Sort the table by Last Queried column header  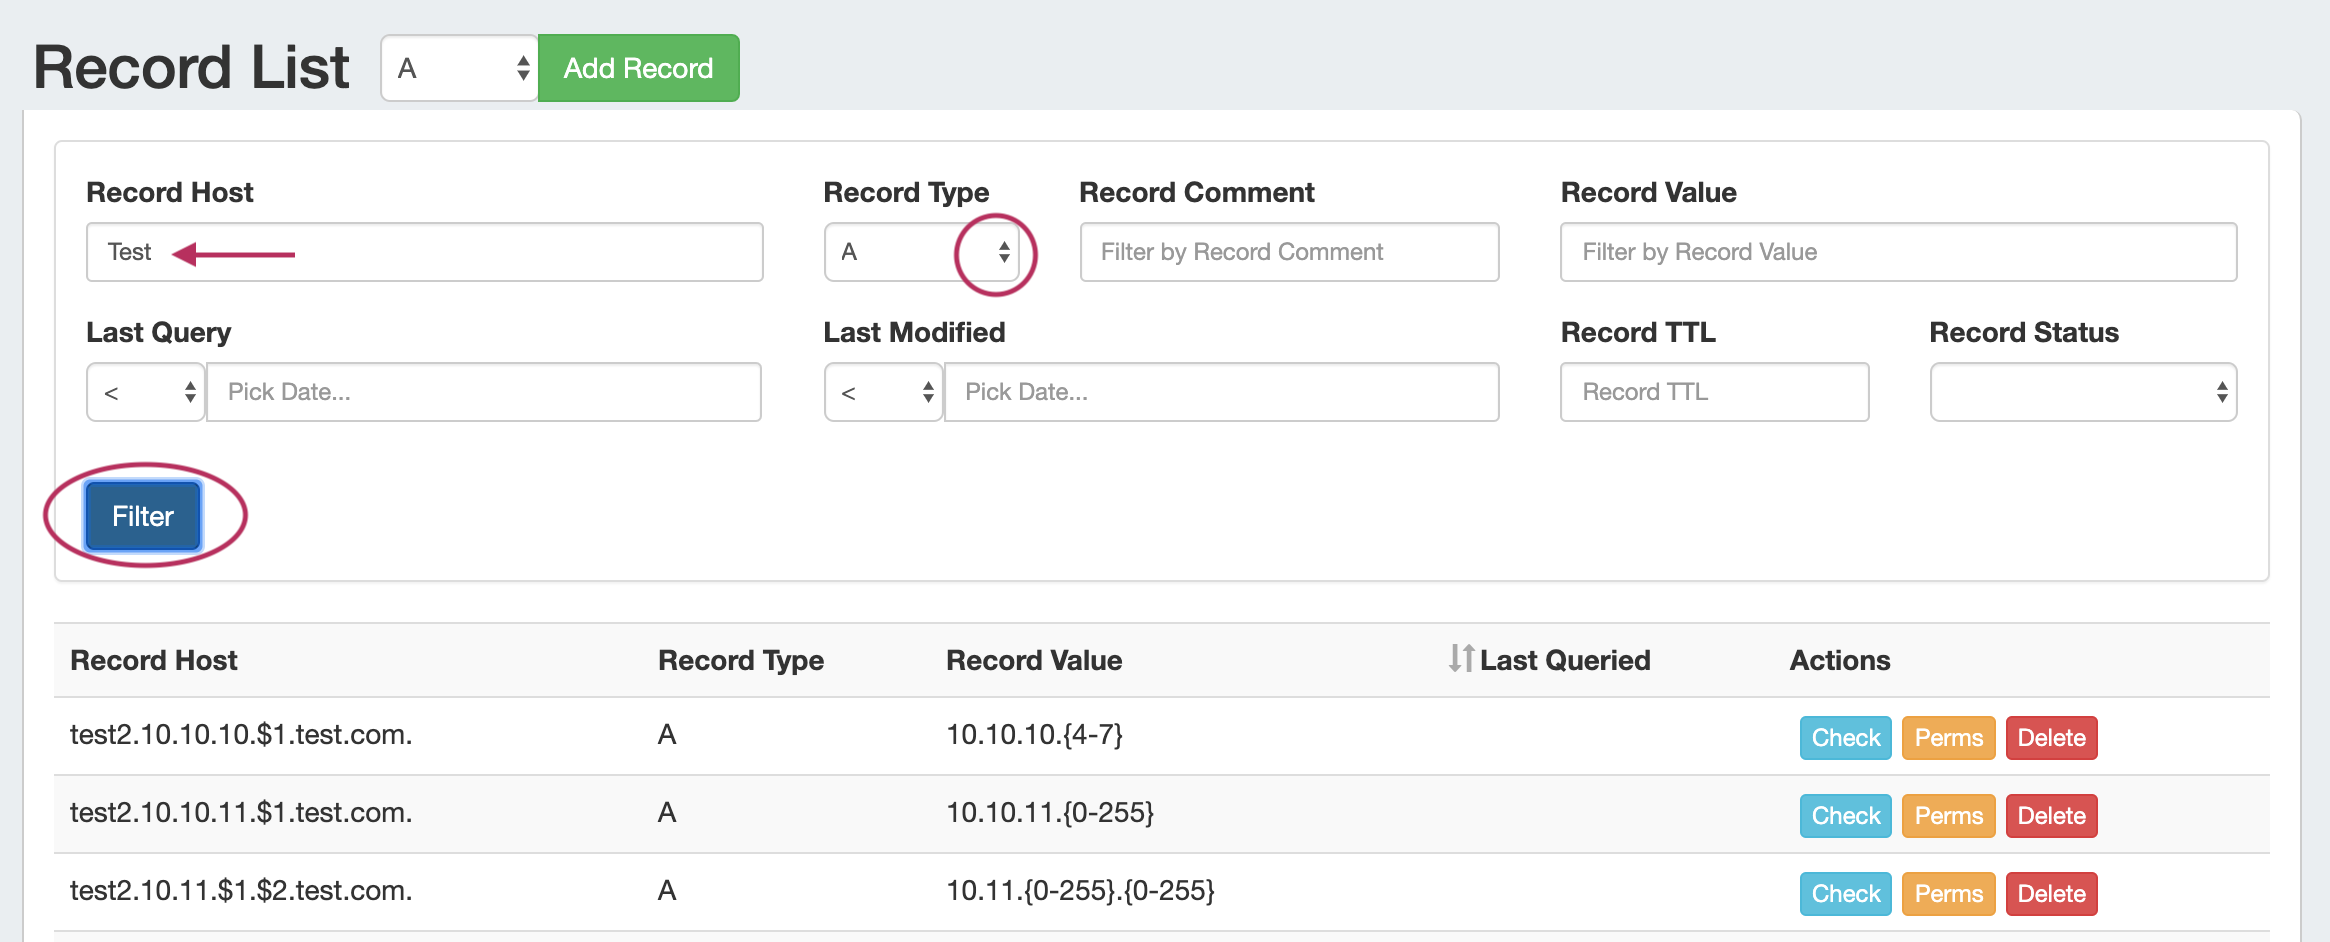(1564, 660)
